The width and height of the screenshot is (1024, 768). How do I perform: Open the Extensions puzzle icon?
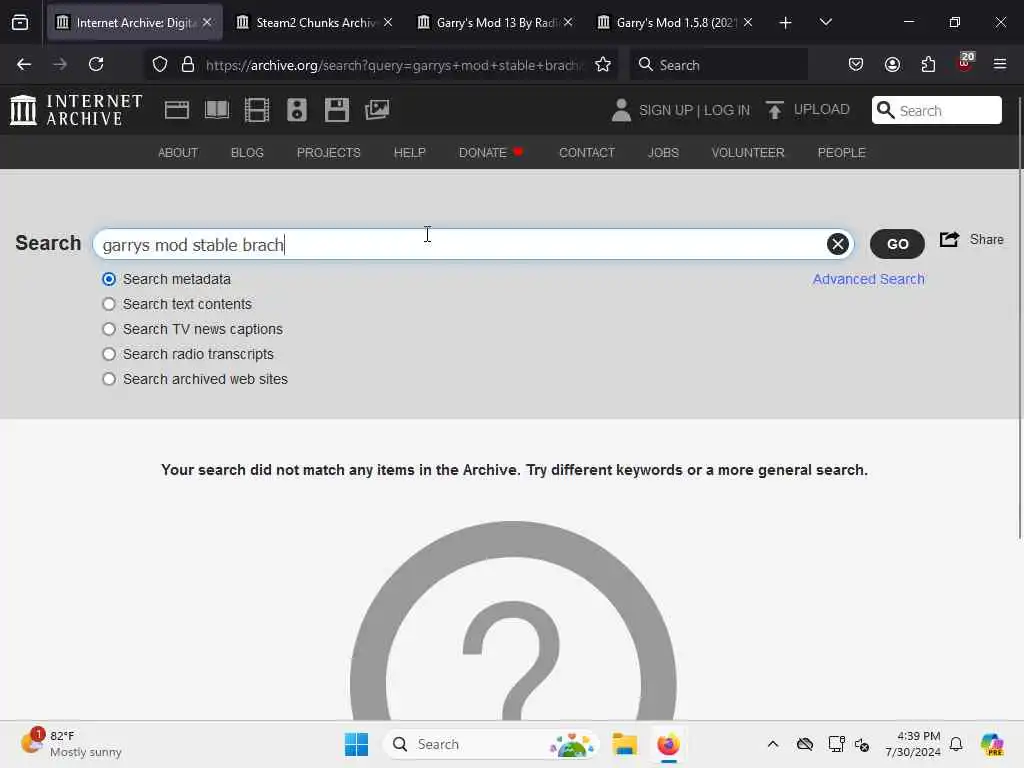point(928,64)
